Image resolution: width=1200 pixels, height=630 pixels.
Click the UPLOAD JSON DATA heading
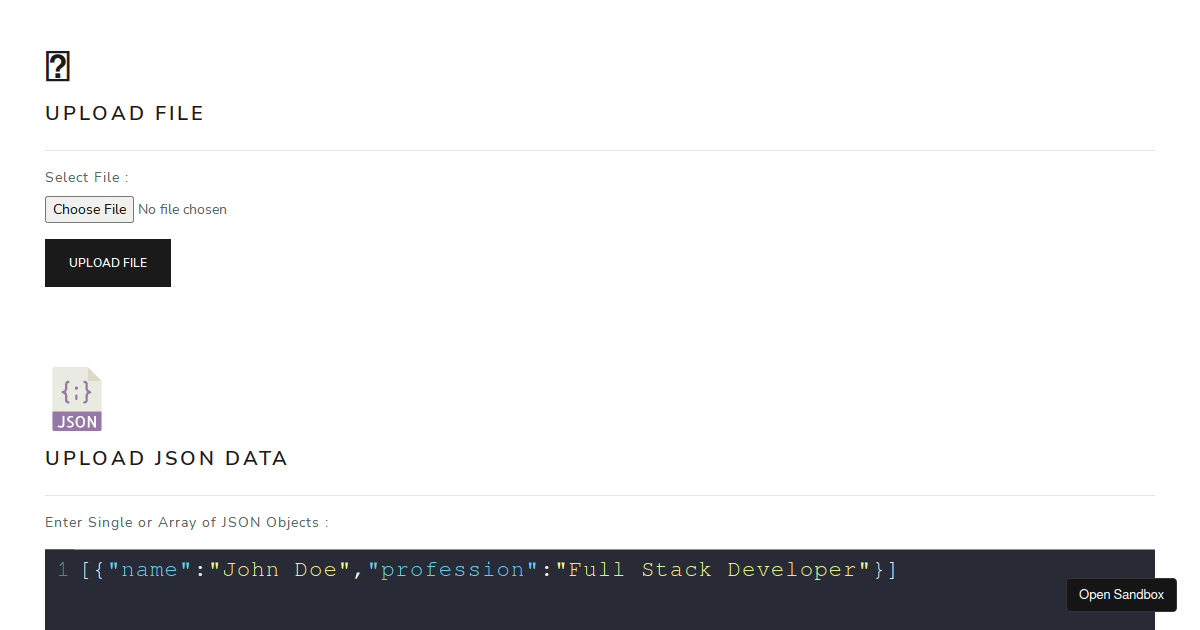(167, 458)
